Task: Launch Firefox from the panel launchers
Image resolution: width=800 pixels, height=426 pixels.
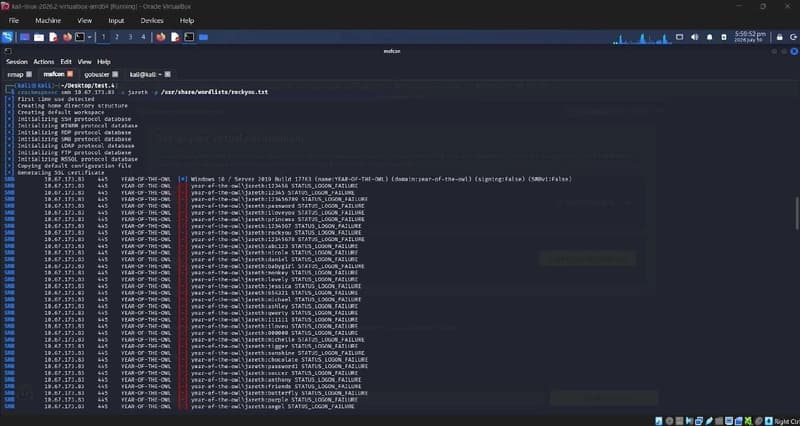Action: 67,37
